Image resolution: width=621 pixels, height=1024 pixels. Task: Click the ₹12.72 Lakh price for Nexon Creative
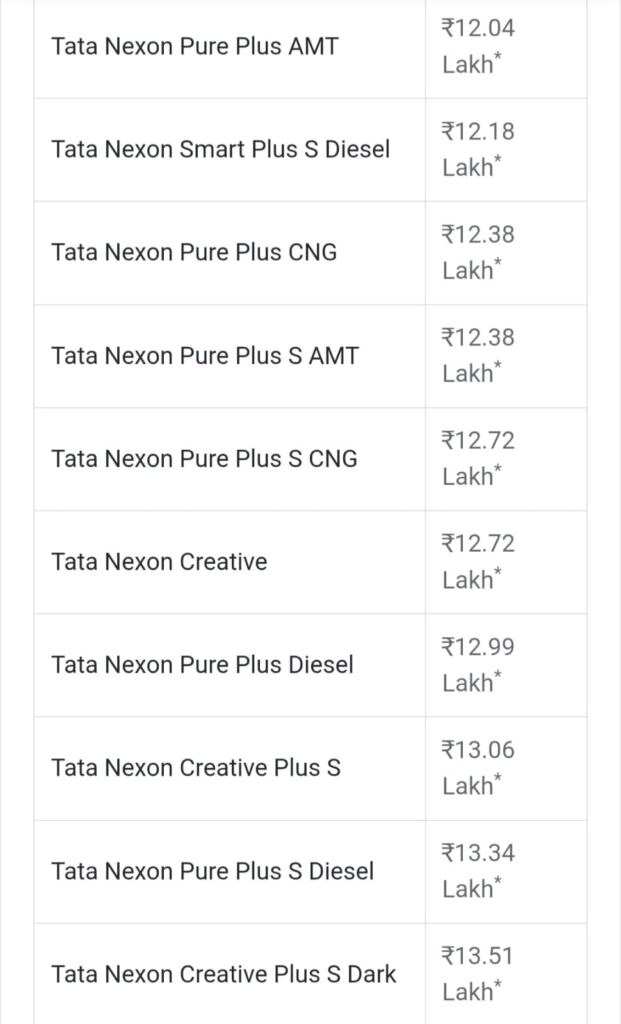coord(479,561)
